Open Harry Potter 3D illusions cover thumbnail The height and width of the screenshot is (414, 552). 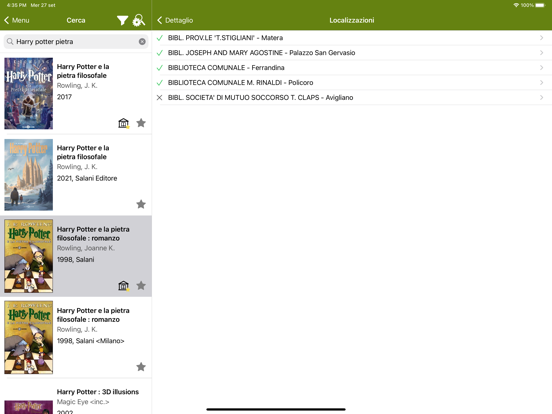tap(29, 407)
